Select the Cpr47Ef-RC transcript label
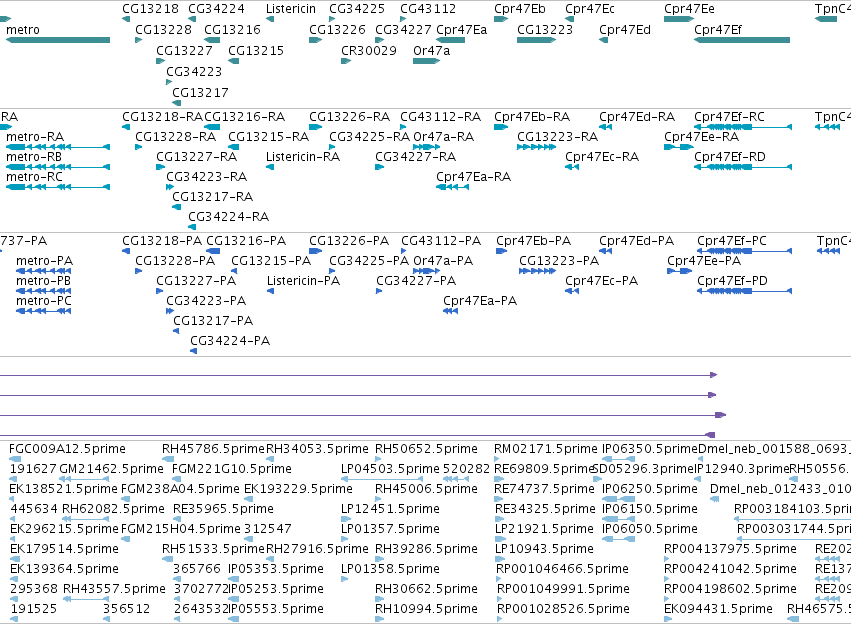 (x=729, y=117)
